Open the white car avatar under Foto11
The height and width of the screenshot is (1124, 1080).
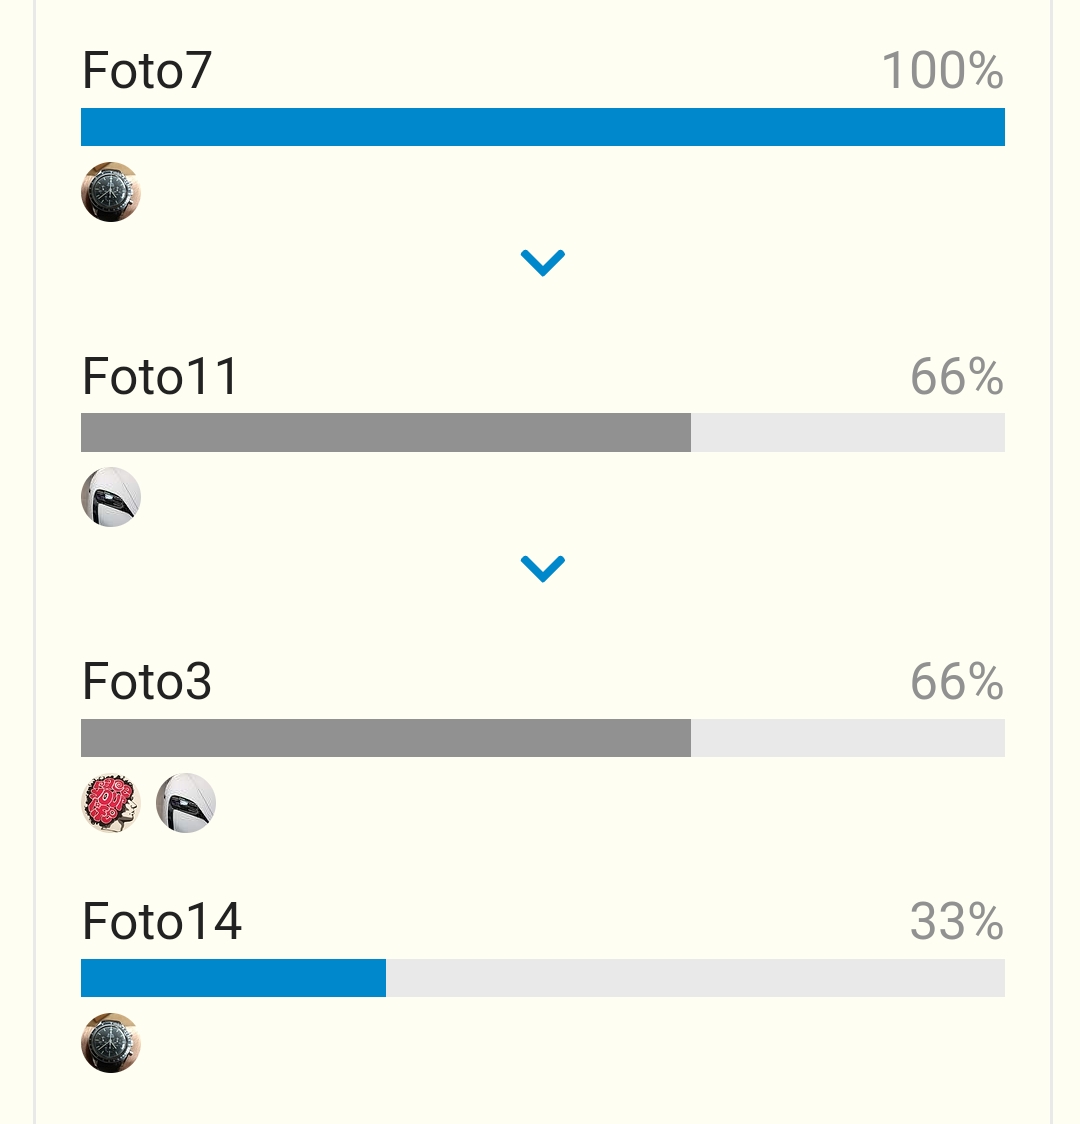[110, 497]
